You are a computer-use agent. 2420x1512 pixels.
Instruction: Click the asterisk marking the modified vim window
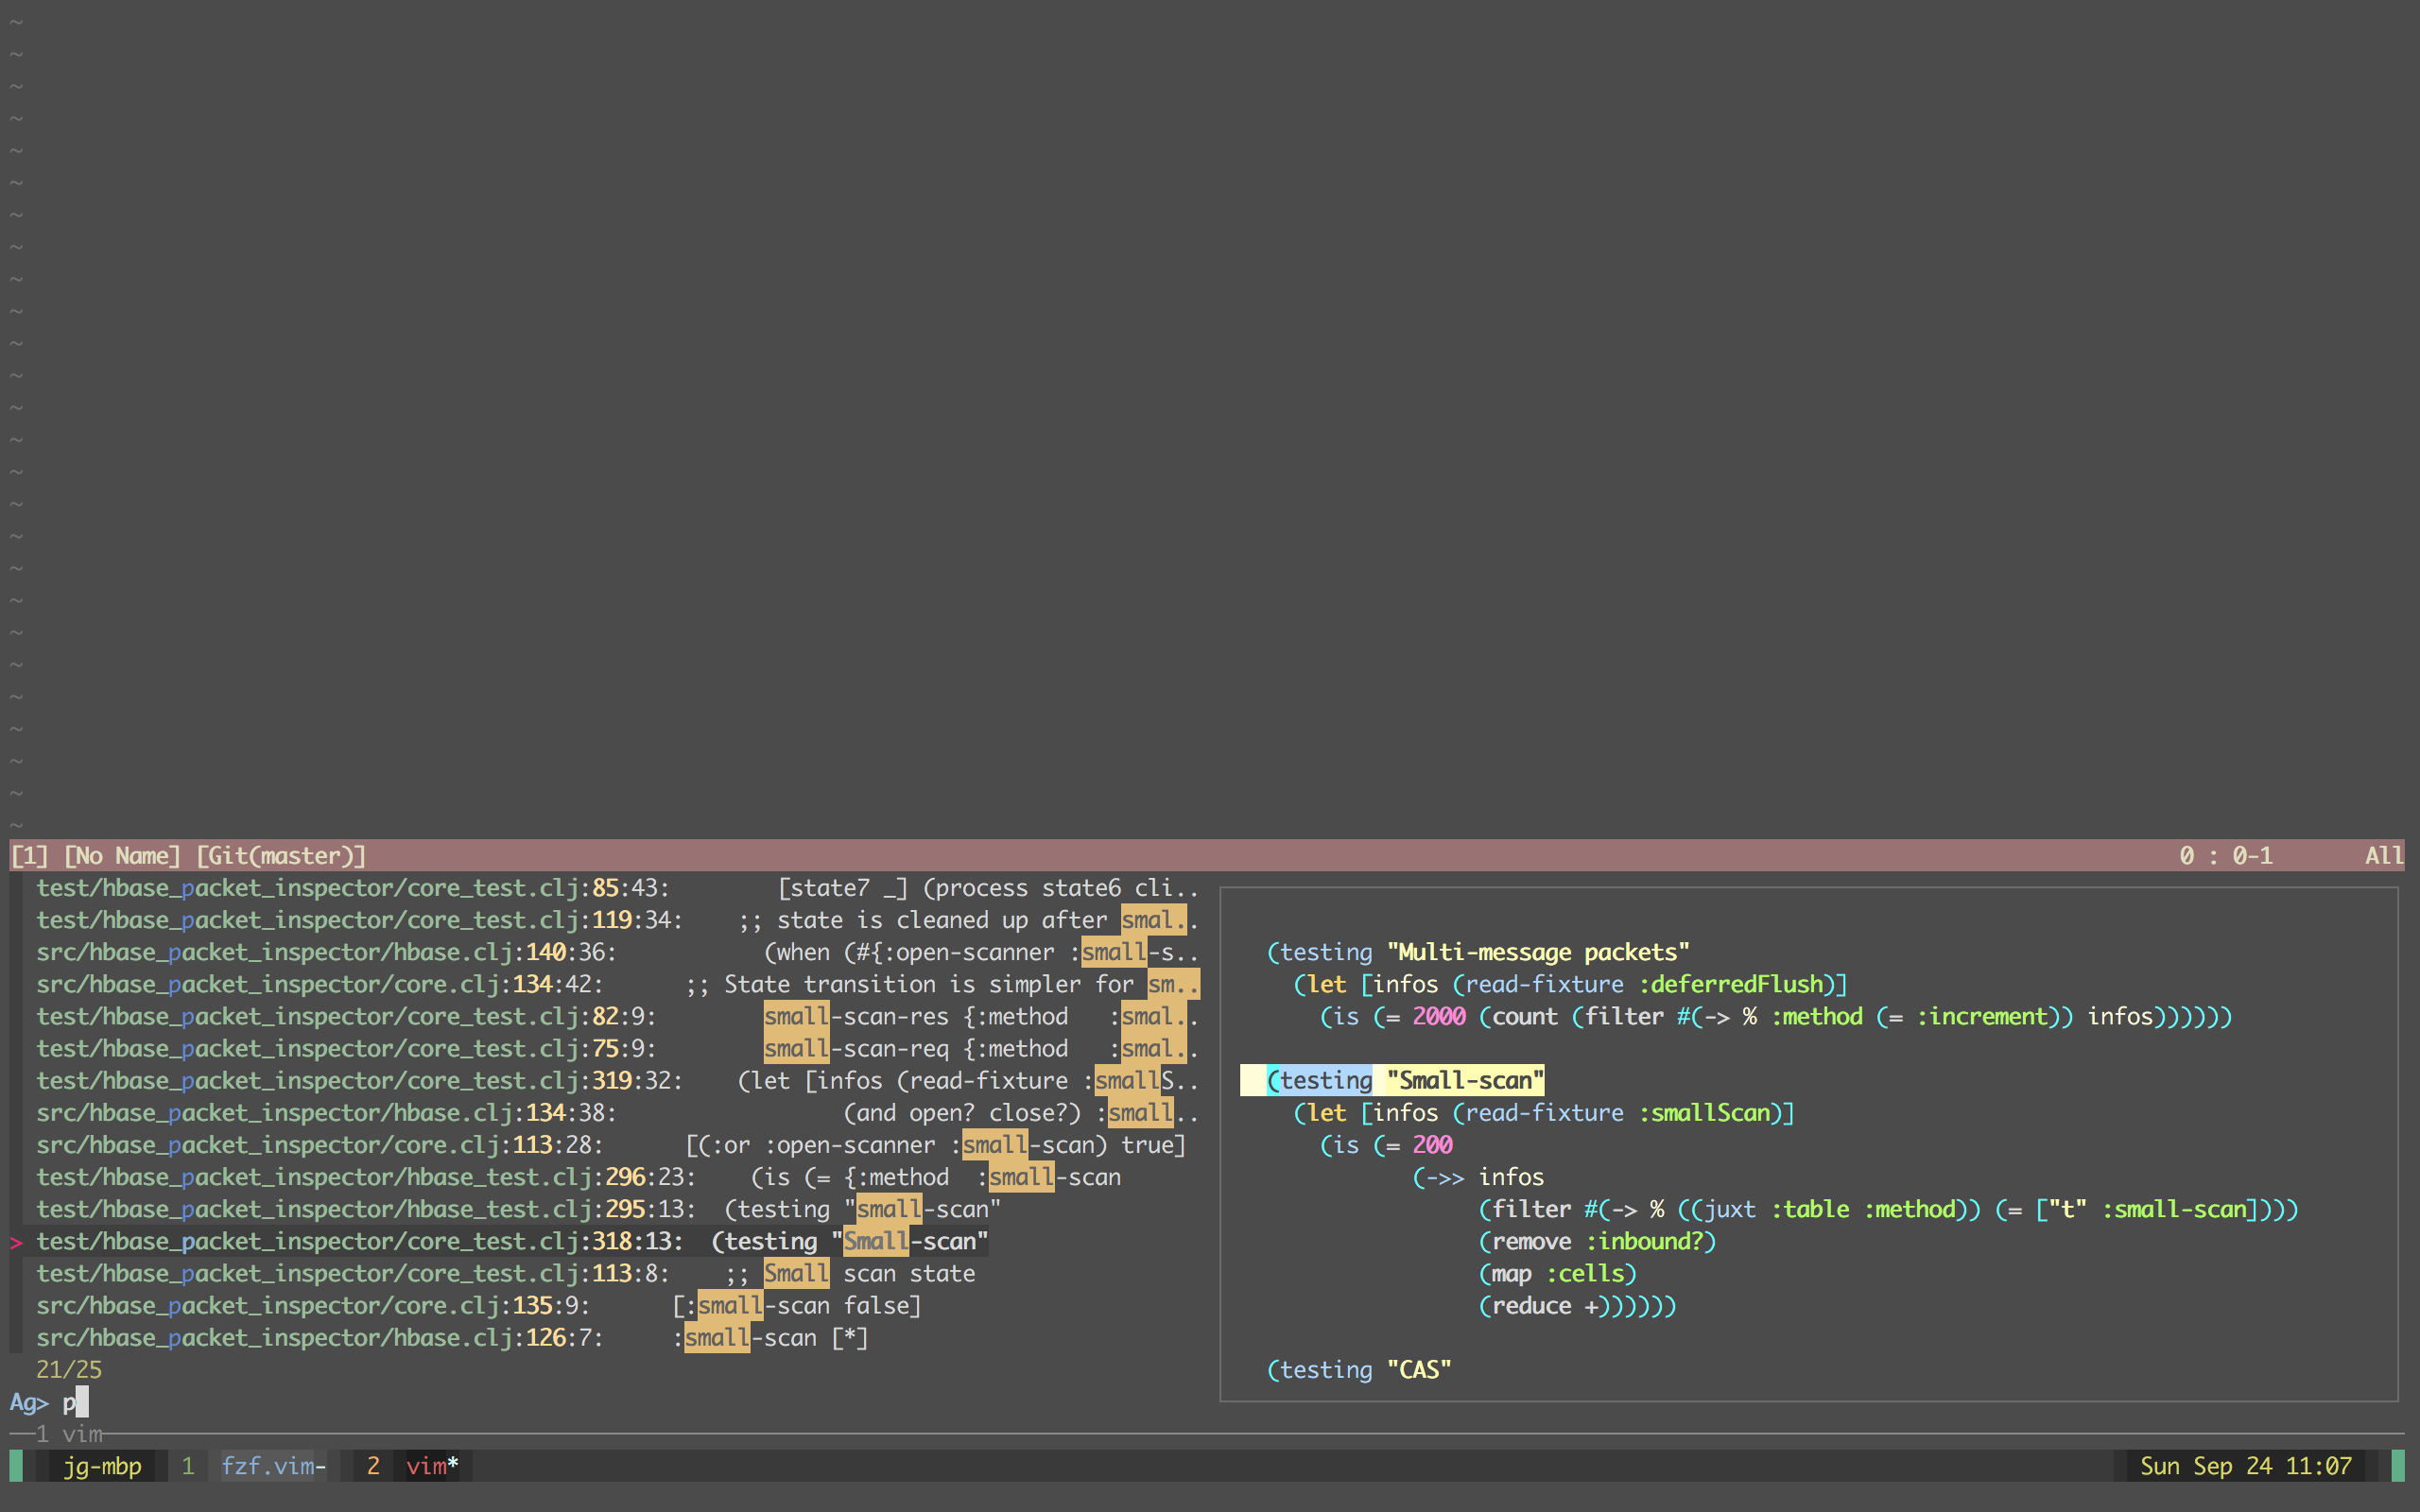point(453,1466)
